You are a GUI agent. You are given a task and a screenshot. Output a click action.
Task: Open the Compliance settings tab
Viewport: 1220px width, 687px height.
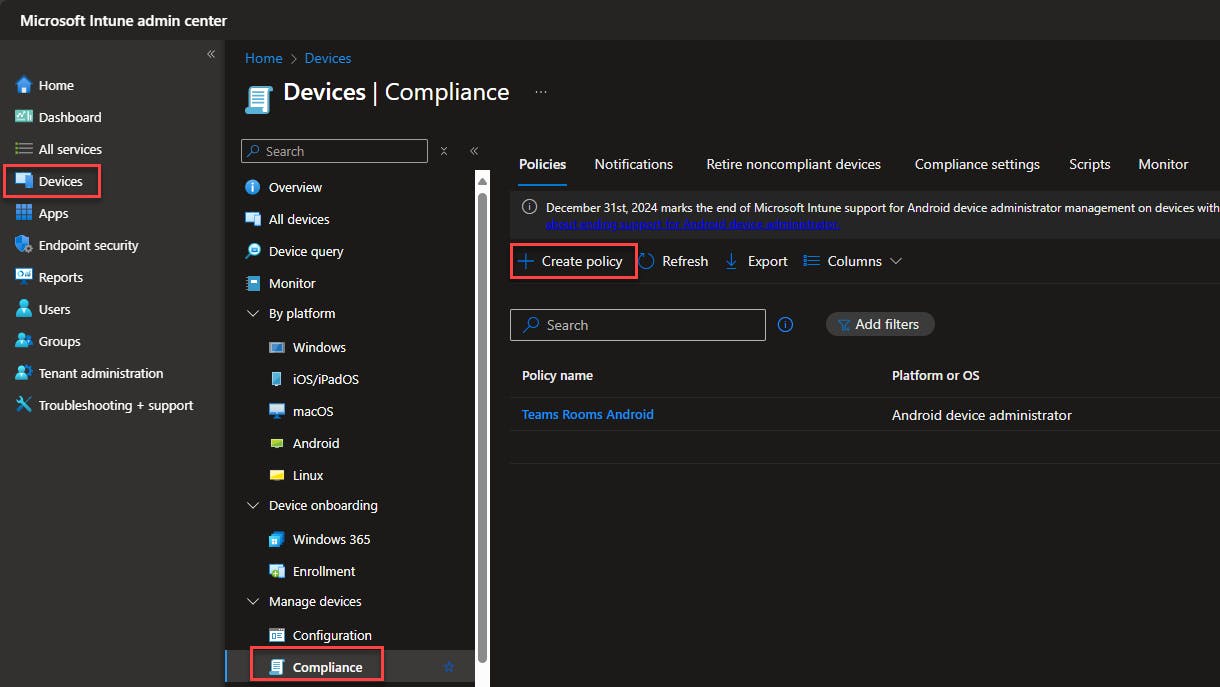(976, 164)
